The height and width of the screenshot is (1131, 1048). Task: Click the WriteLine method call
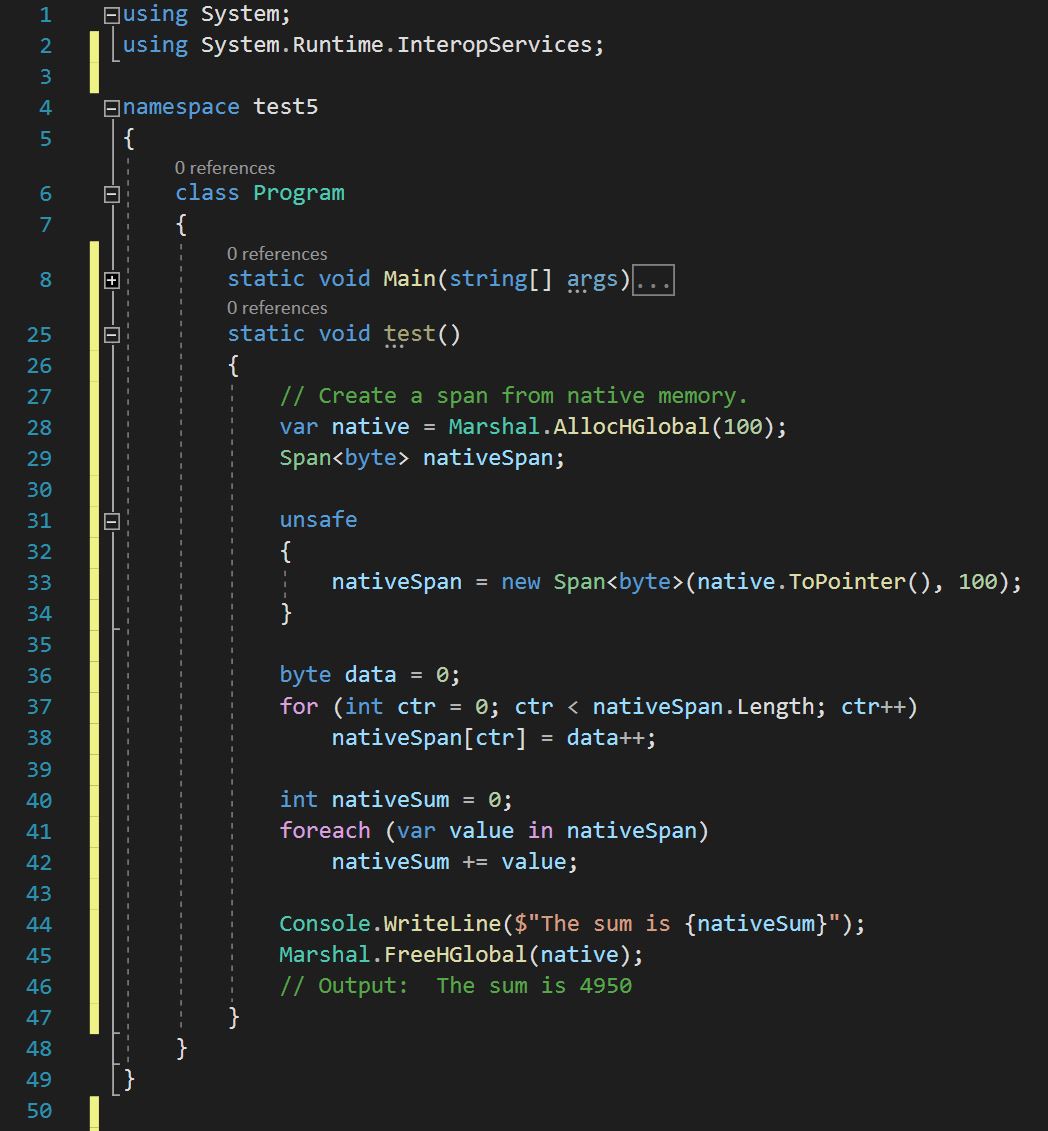tap(443, 924)
